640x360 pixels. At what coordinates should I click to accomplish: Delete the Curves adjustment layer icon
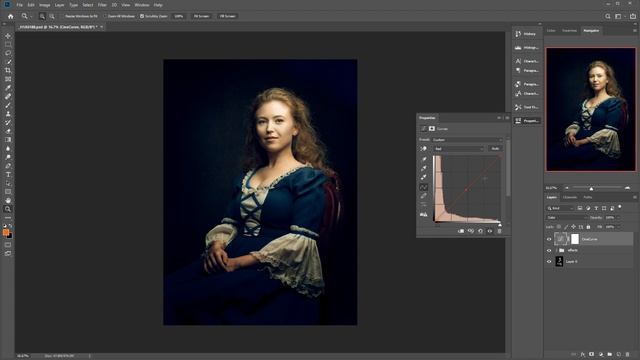point(499,231)
